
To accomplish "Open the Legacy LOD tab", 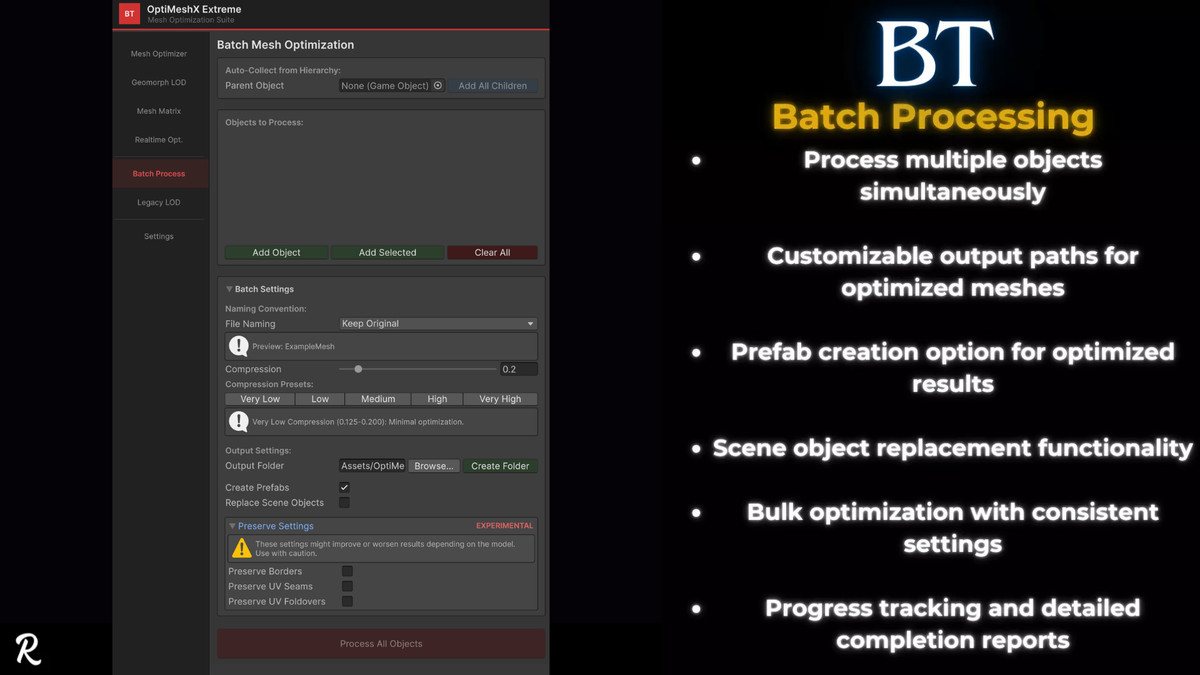I will pyautogui.click(x=159, y=202).
